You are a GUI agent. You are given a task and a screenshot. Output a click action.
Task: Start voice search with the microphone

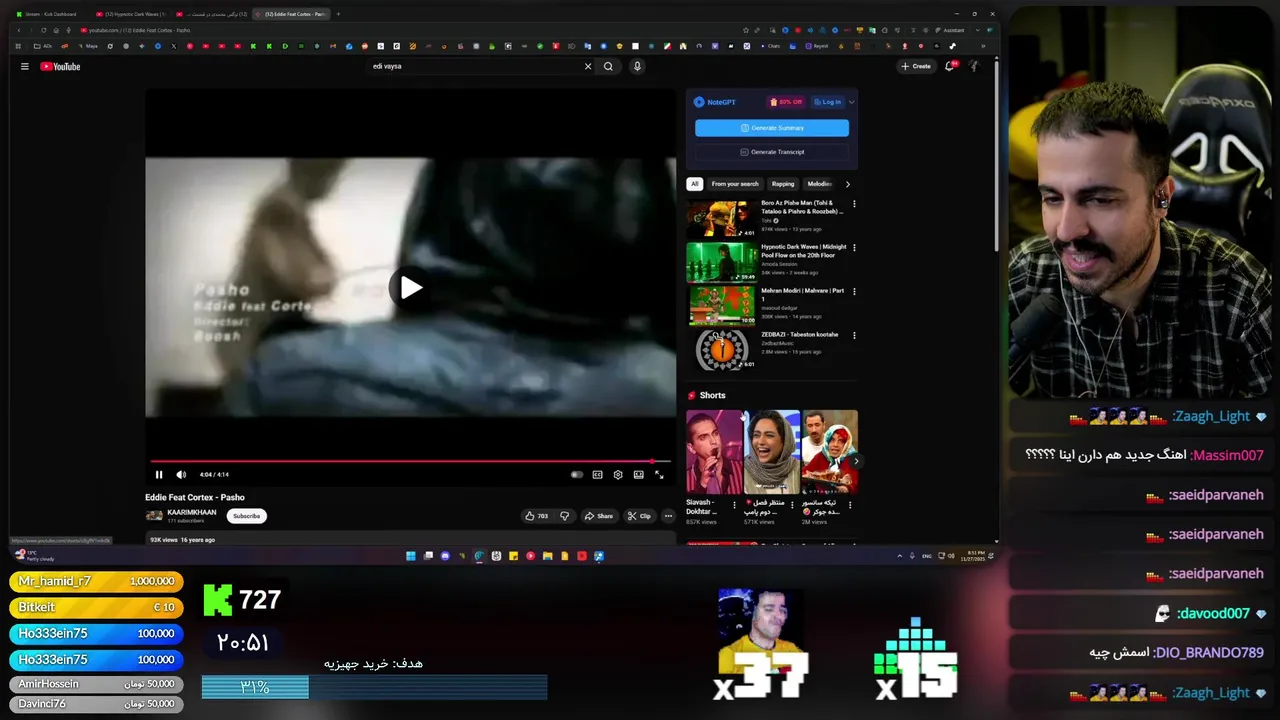tap(637, 66)
